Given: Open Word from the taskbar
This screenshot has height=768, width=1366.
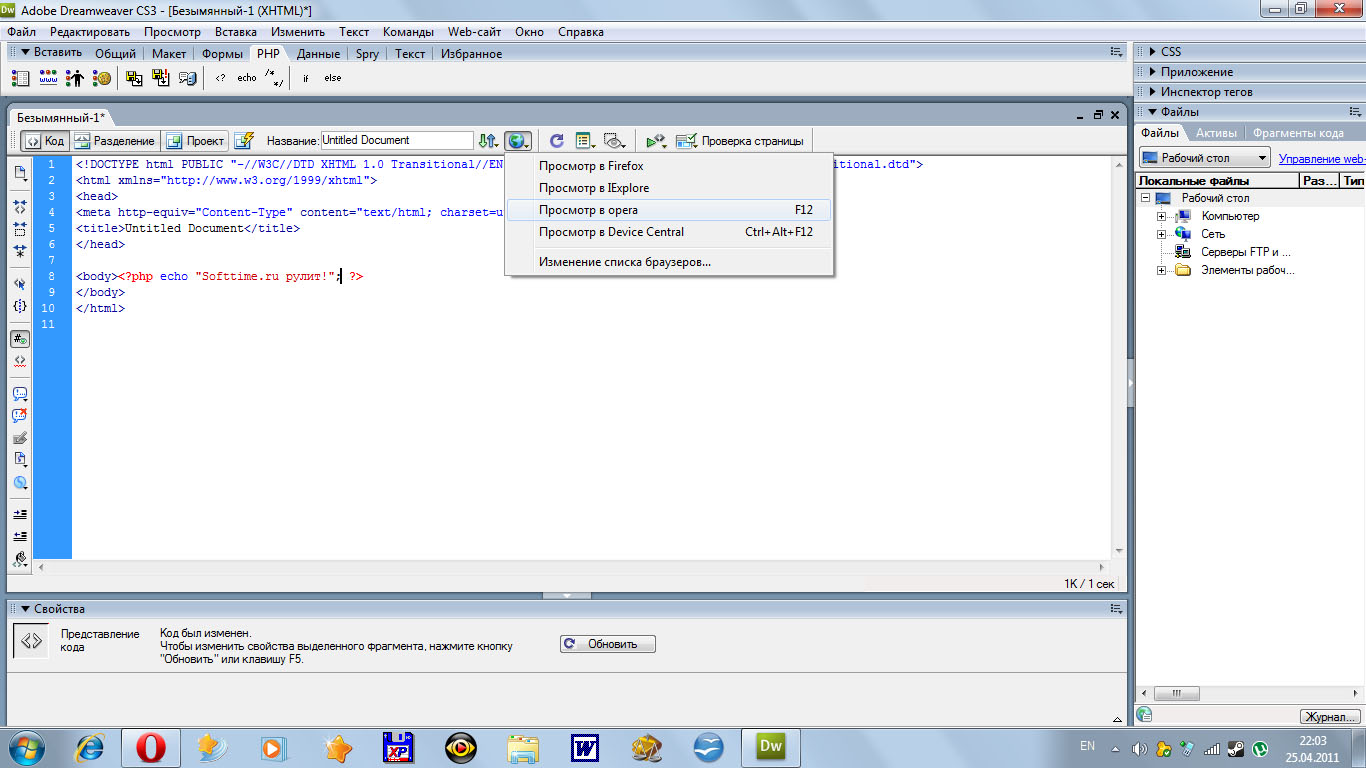Looking at the screenshot, I should [585, 747].
